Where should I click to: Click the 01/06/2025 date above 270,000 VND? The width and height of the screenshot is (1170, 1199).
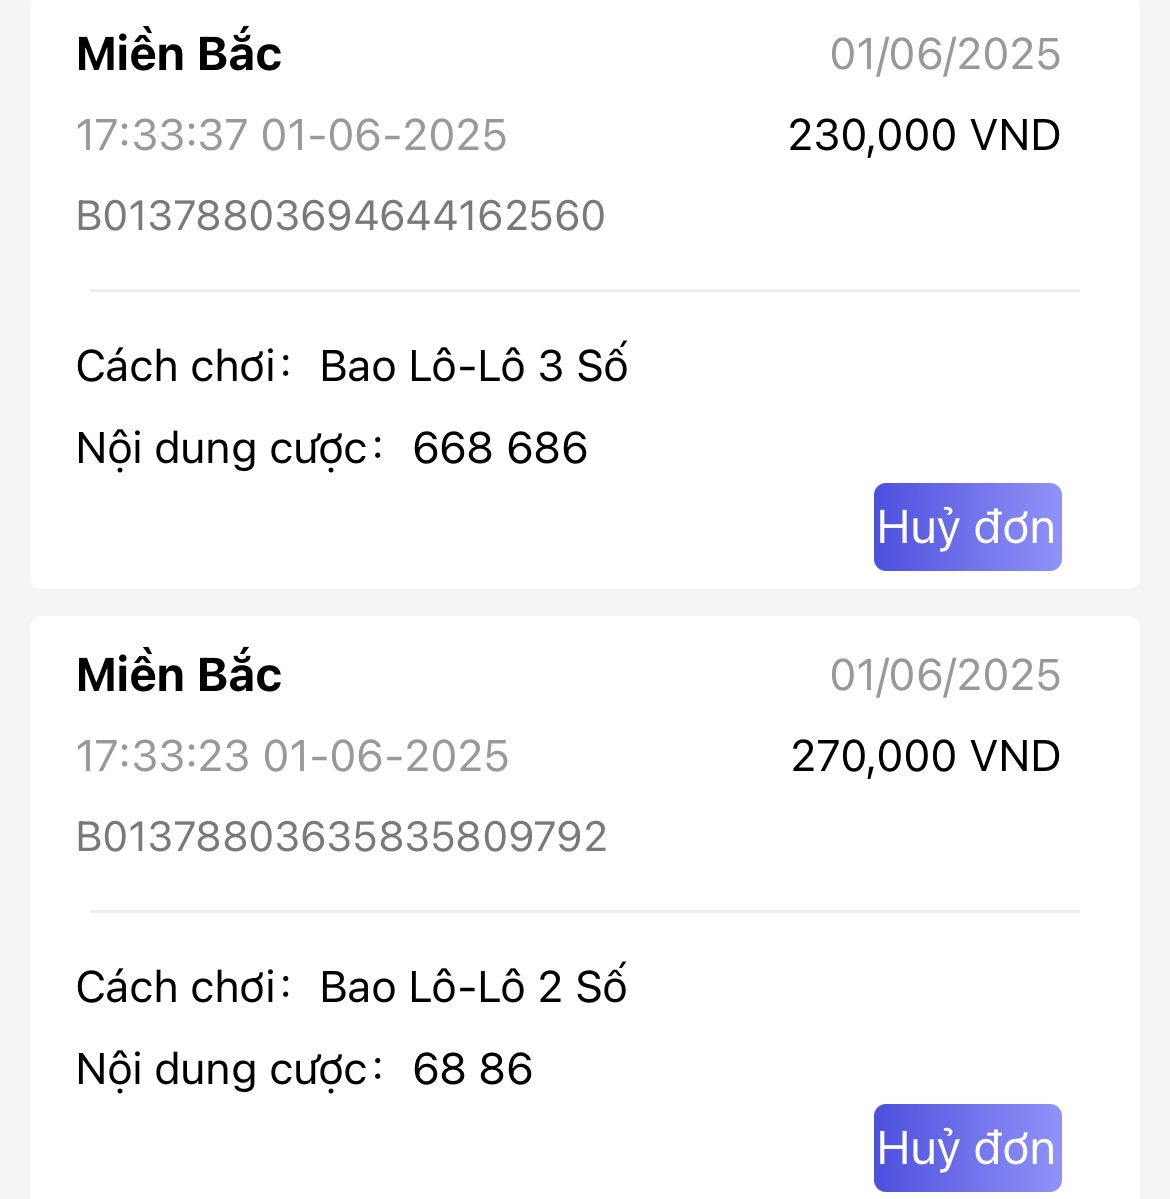point(945,676)
